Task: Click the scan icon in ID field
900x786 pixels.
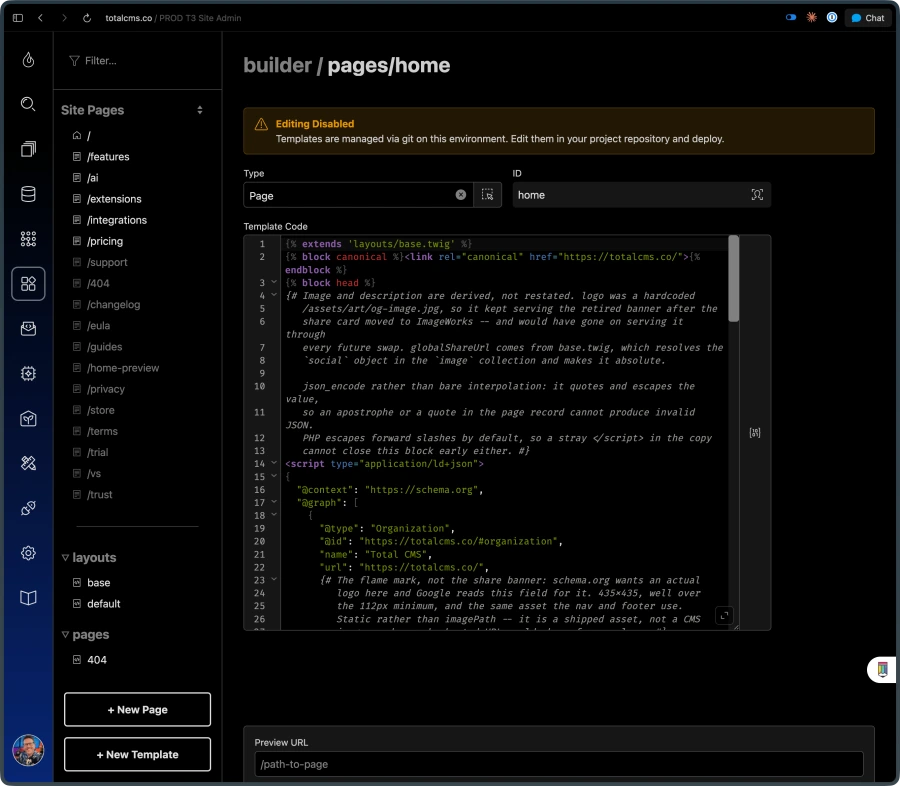Action: (x=757, y=195)
